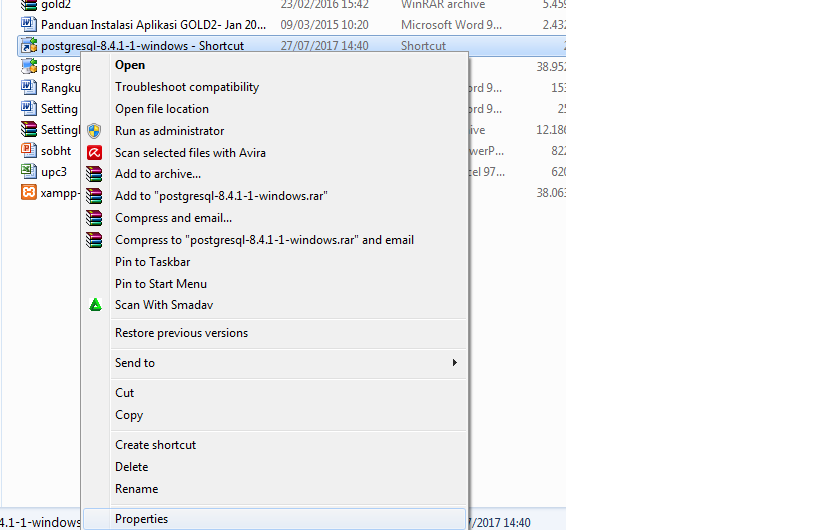Select the xampp file name
This screenshot has width=819, height=530.
(60, 193)
